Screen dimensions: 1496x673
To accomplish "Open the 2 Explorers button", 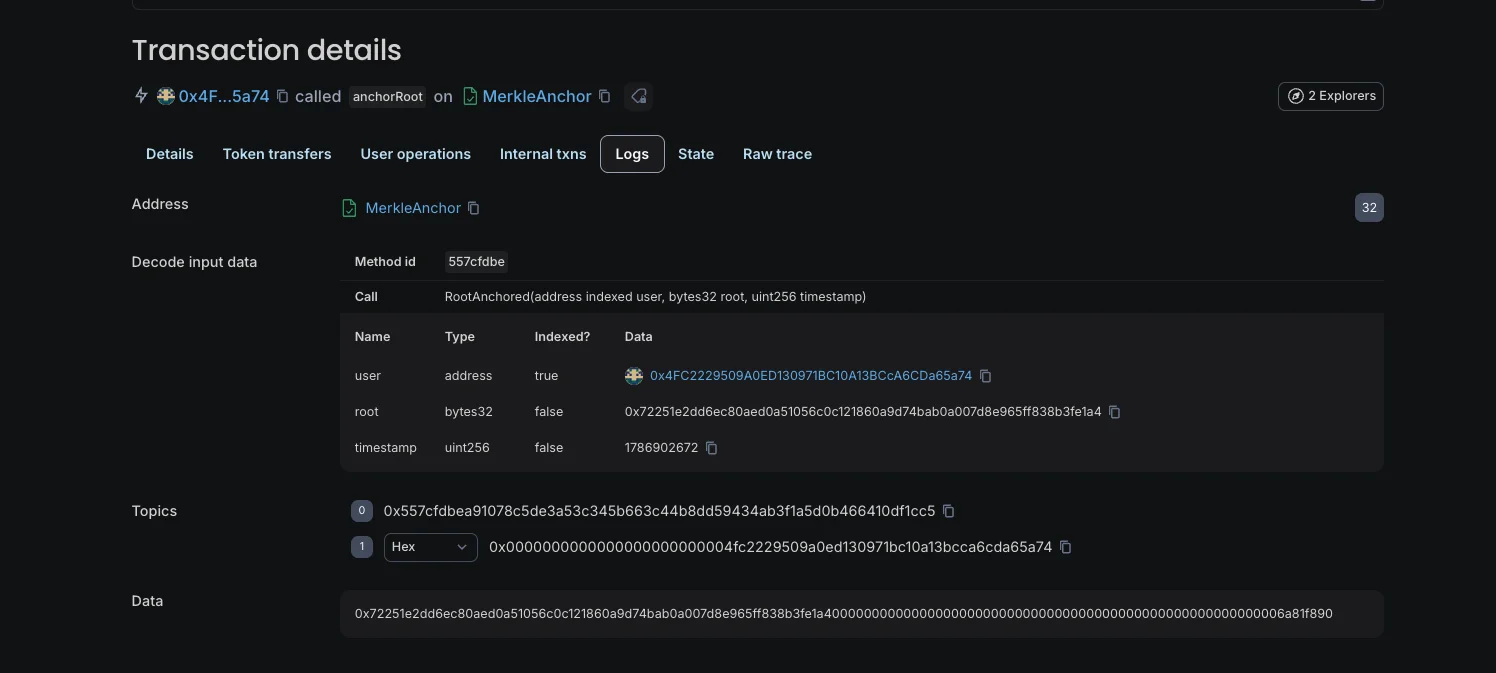I will 1330,96.
